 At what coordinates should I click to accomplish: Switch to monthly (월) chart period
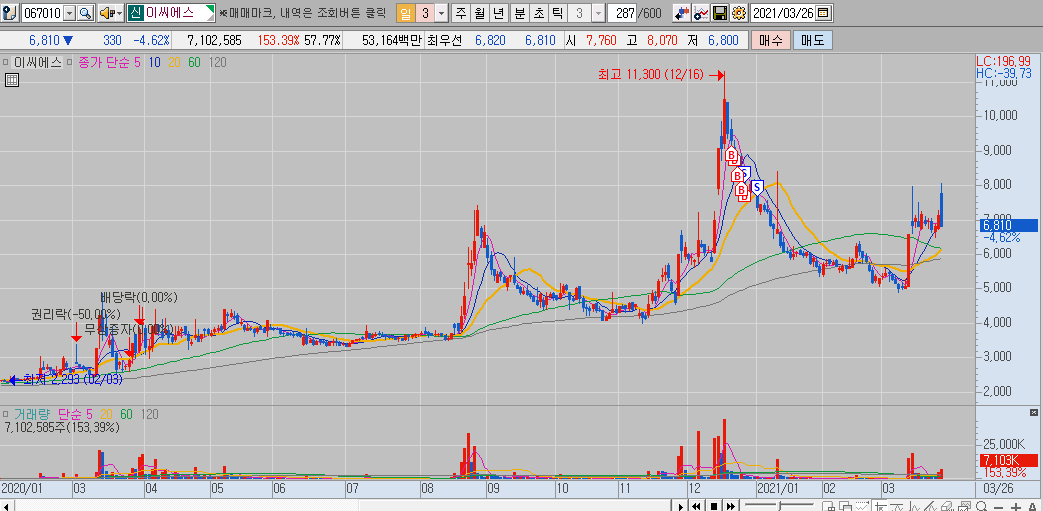pyautogui.click(x=479, y=13)
